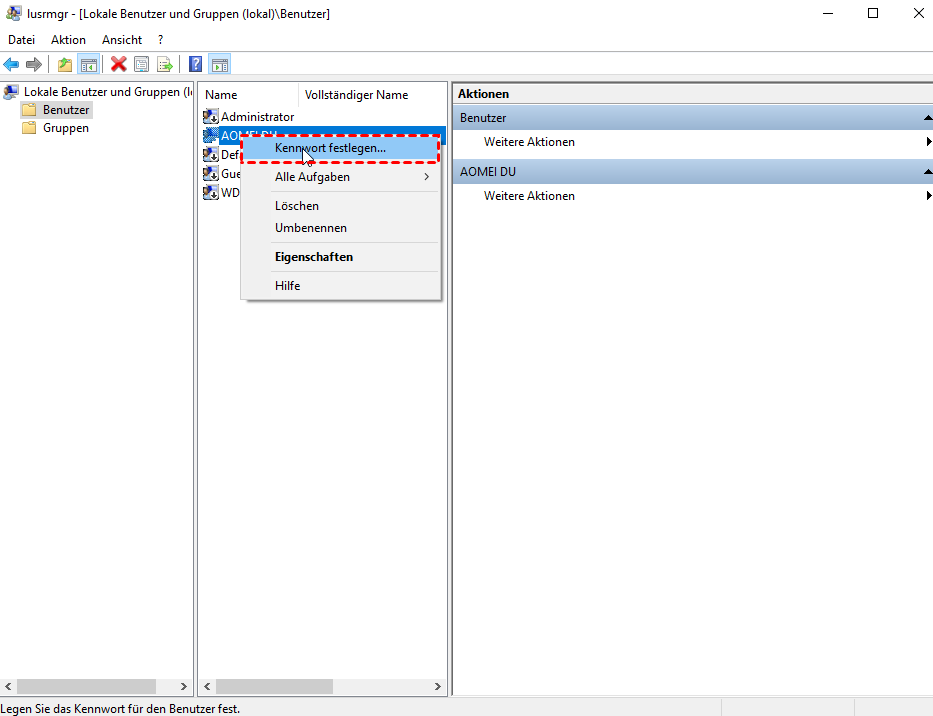
Task: Click right arrow of tree pane scrollbar
Action: coord(184,686)
